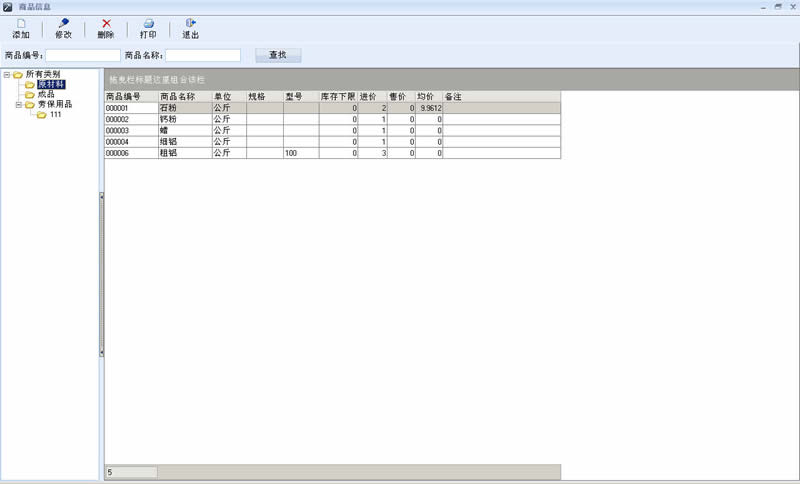Click the 删除 (Delete) red X icon
Screen dimensions: 800x484
pos(106,23)
